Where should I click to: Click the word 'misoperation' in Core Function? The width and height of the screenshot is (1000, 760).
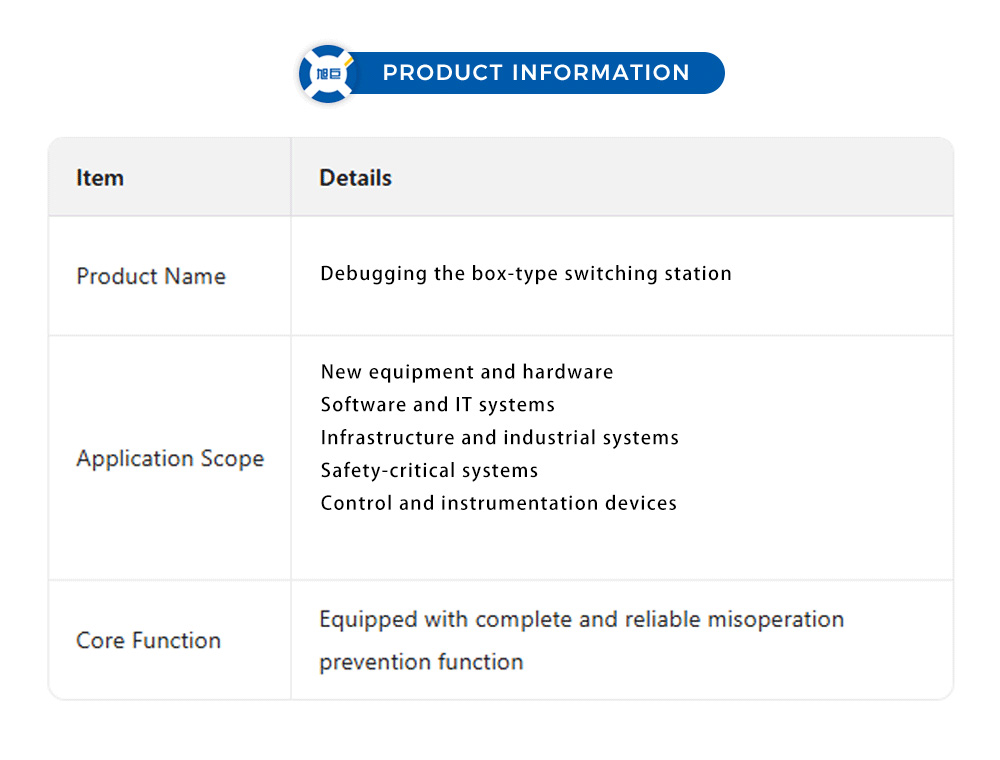click(x=776, y=620)
